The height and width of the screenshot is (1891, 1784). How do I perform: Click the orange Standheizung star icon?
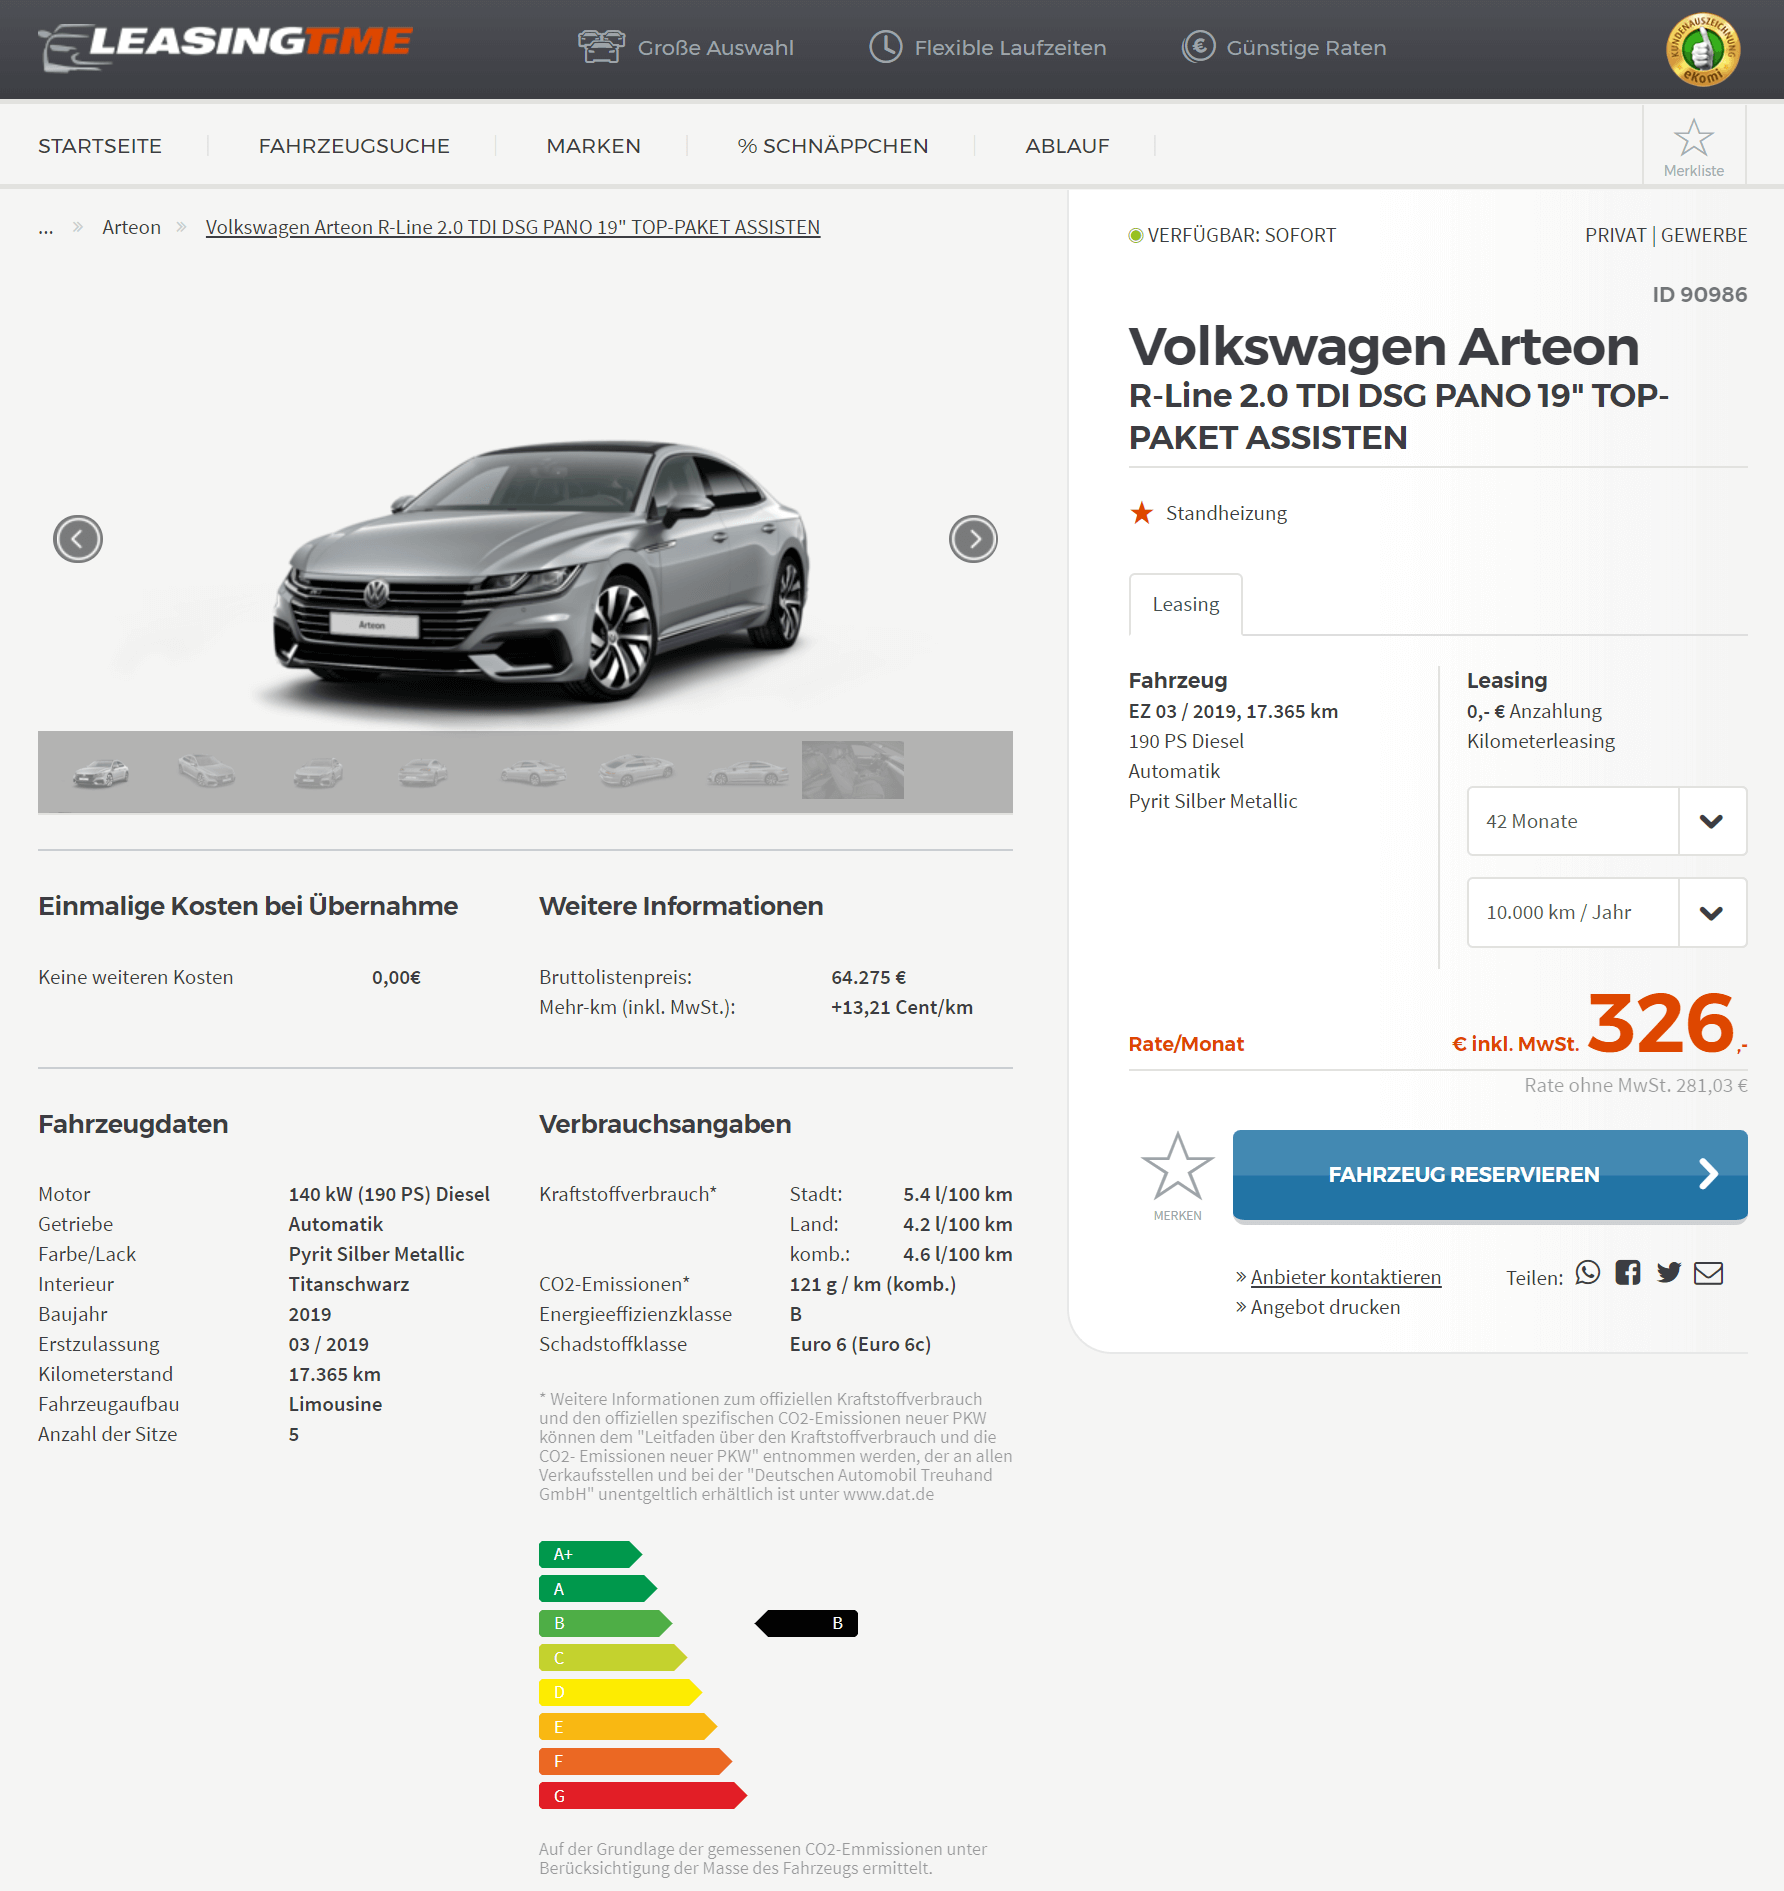pyautogui.click(x=1141, y=513)
